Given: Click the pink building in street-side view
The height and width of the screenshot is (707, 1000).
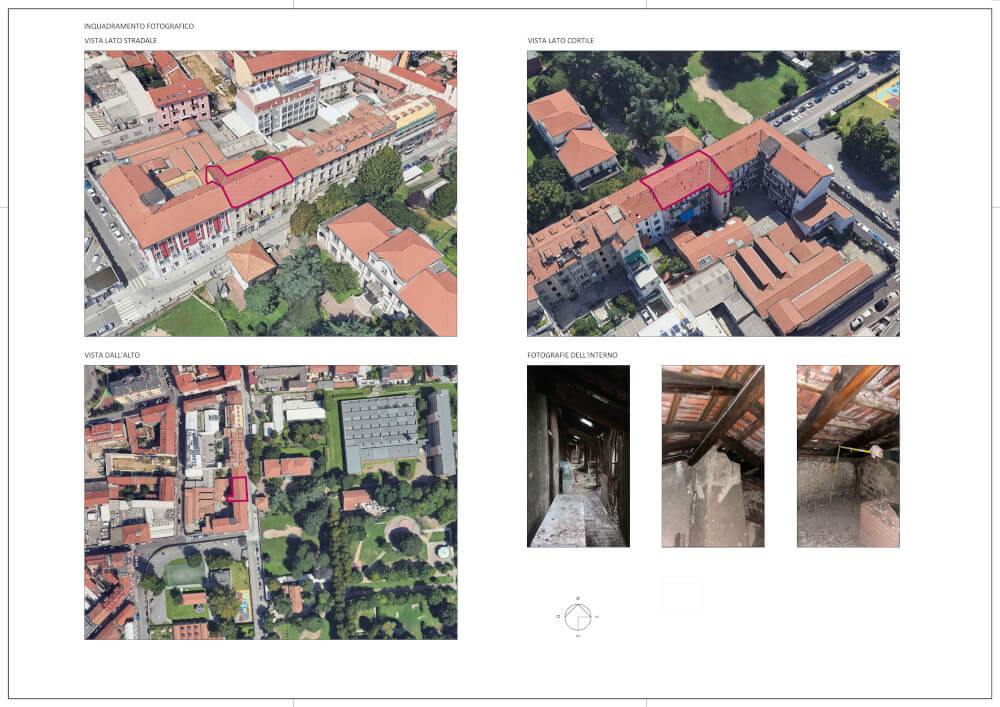Looking at the screenshot, I should point(179,102).
